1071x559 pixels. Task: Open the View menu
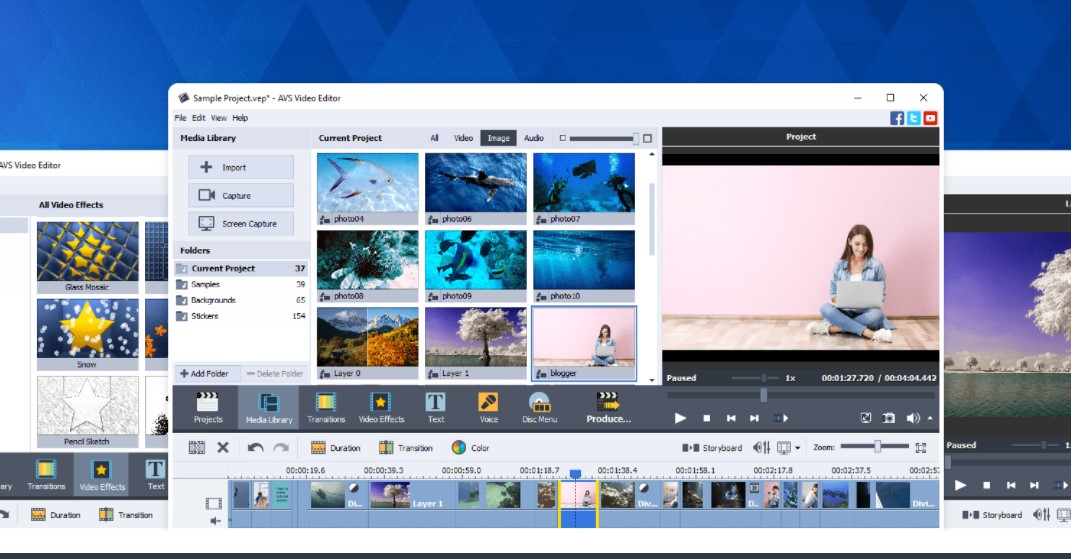click(219, 118)
